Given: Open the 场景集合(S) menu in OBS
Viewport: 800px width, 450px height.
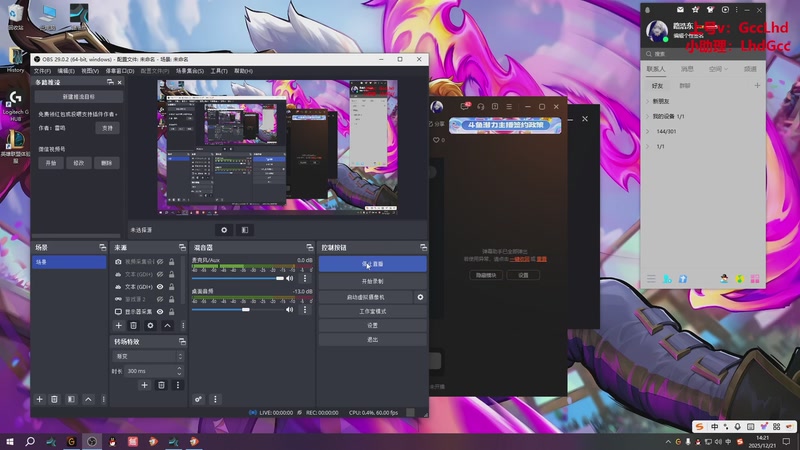Looking at the screenshot, I should 190,71.
